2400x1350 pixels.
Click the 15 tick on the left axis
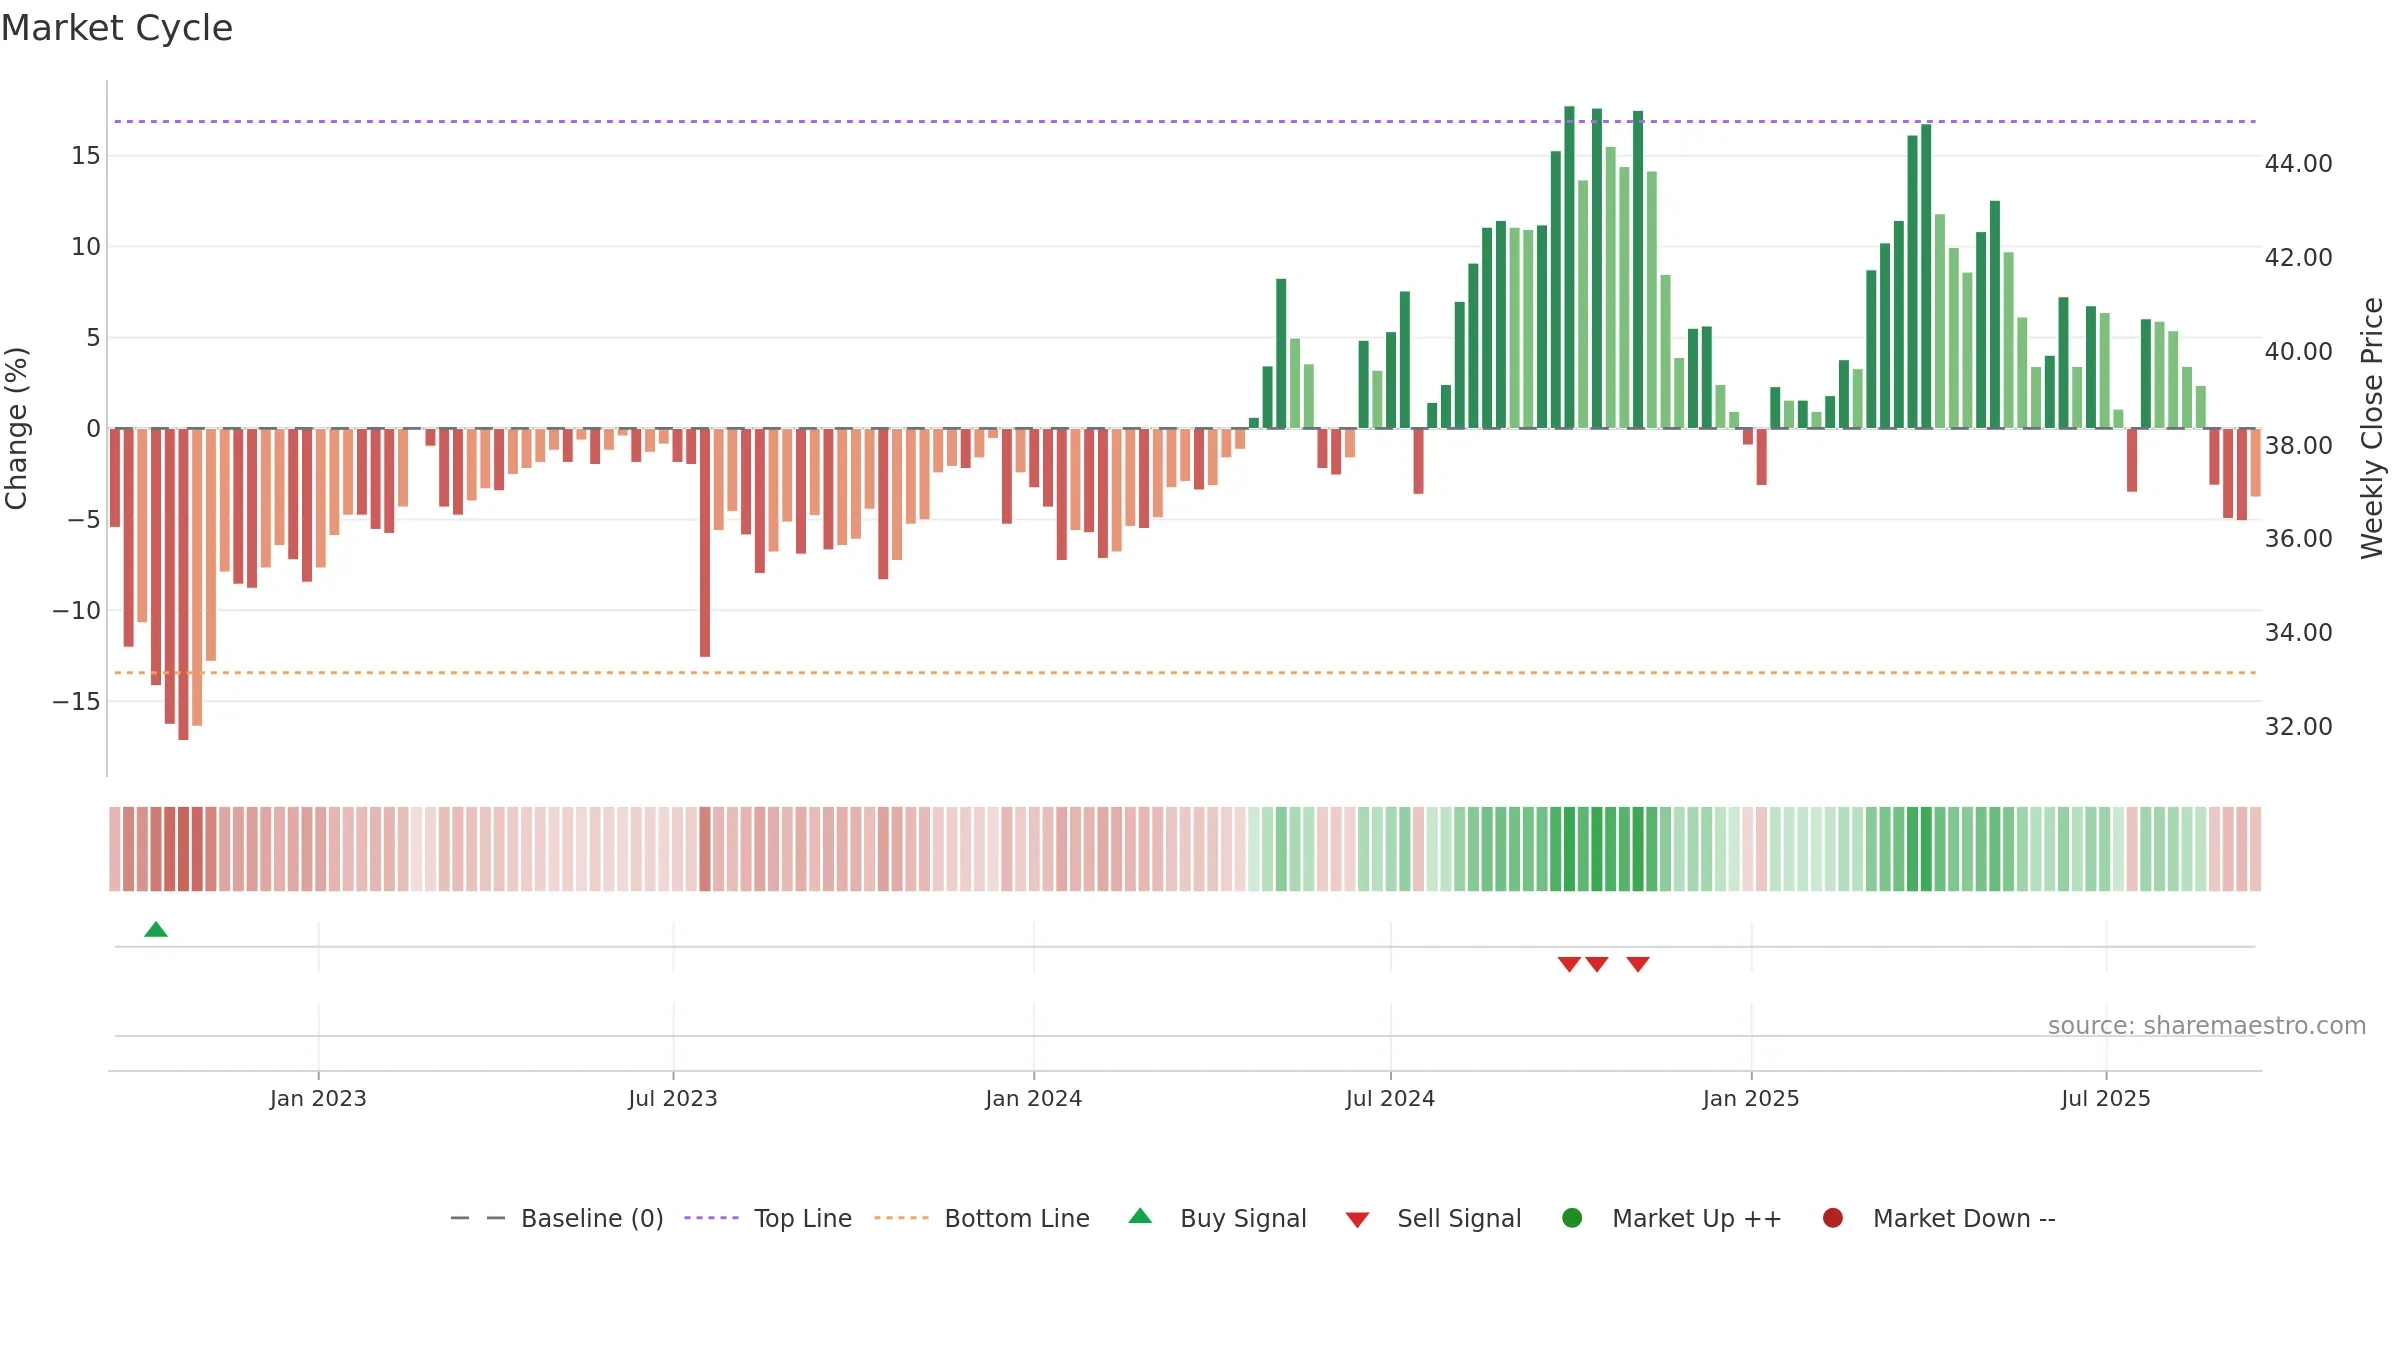coord(86,156)
